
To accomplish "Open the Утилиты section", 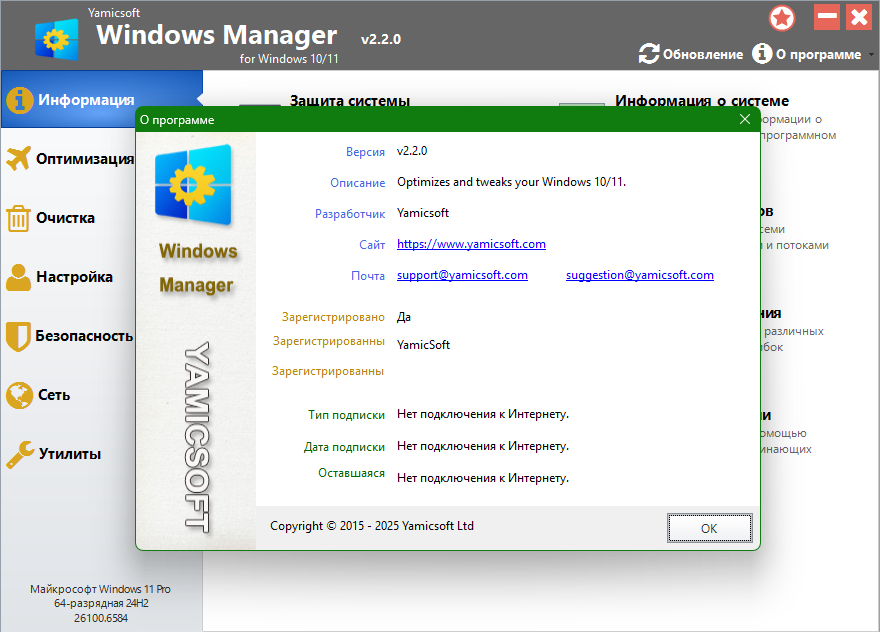I will tap(70, 454).
